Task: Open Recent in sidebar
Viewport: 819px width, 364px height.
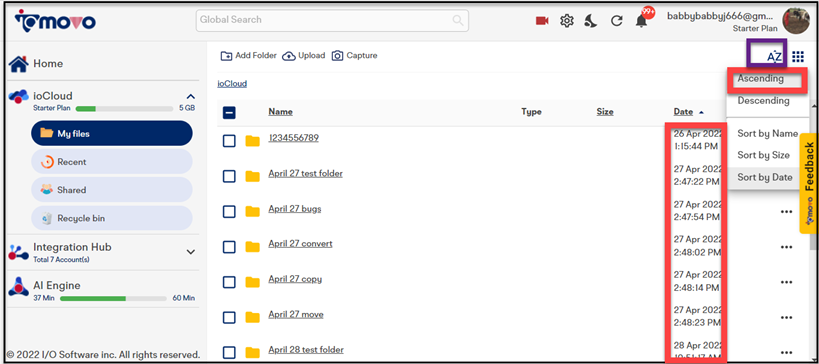Action: (112, 162)
